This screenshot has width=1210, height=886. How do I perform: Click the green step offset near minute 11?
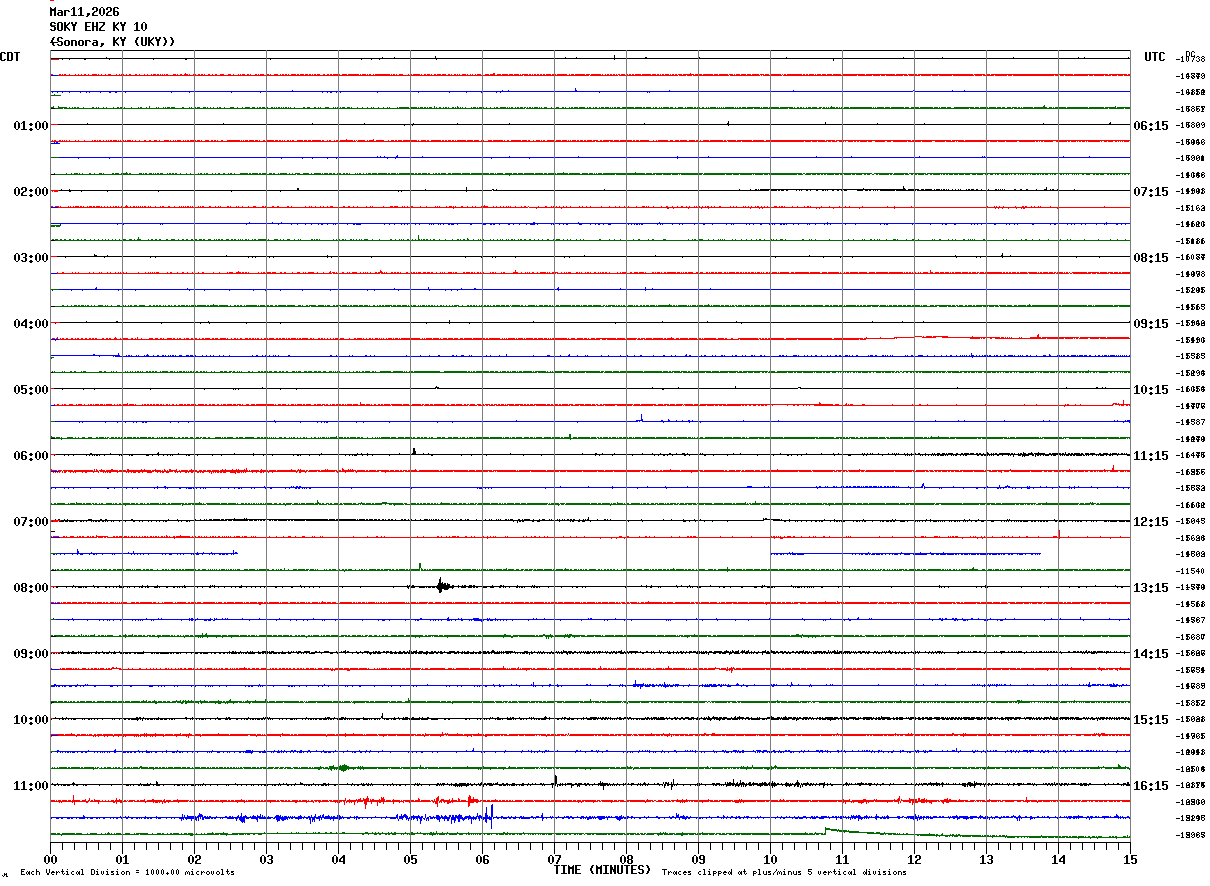[826, 829]
